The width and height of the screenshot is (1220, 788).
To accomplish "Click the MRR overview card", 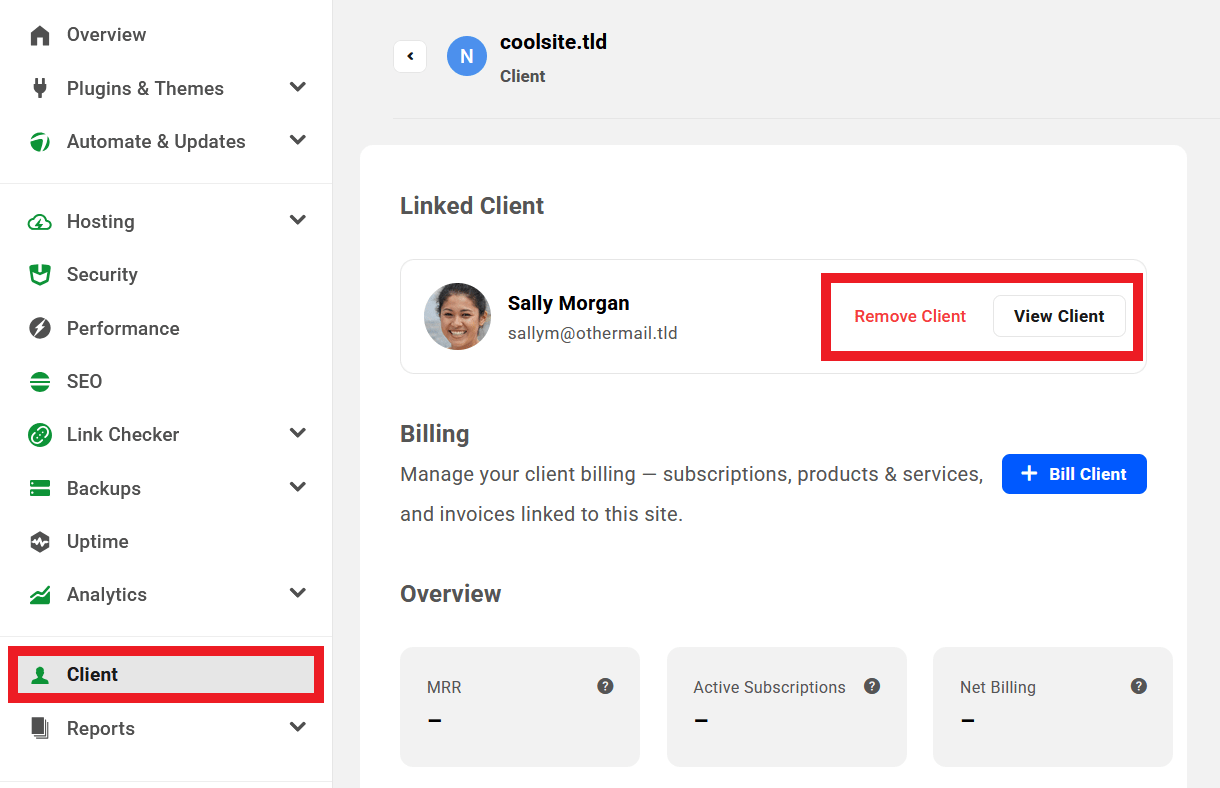I will tap(520, 707).
